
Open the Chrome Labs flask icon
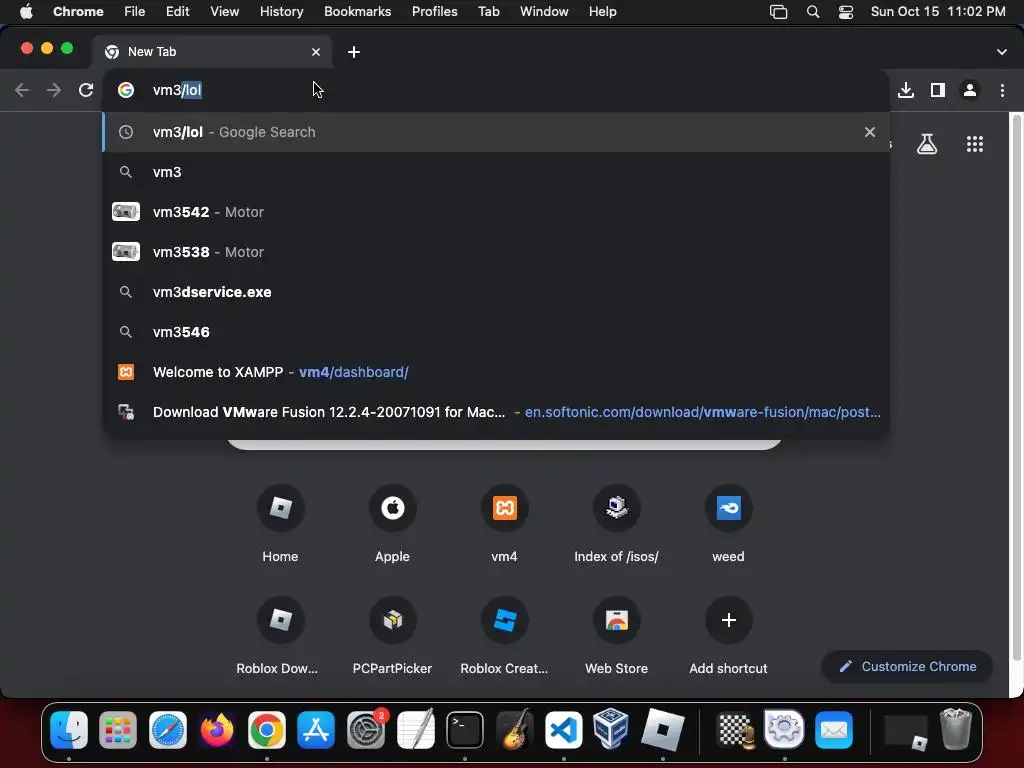(x=927, y=144)
